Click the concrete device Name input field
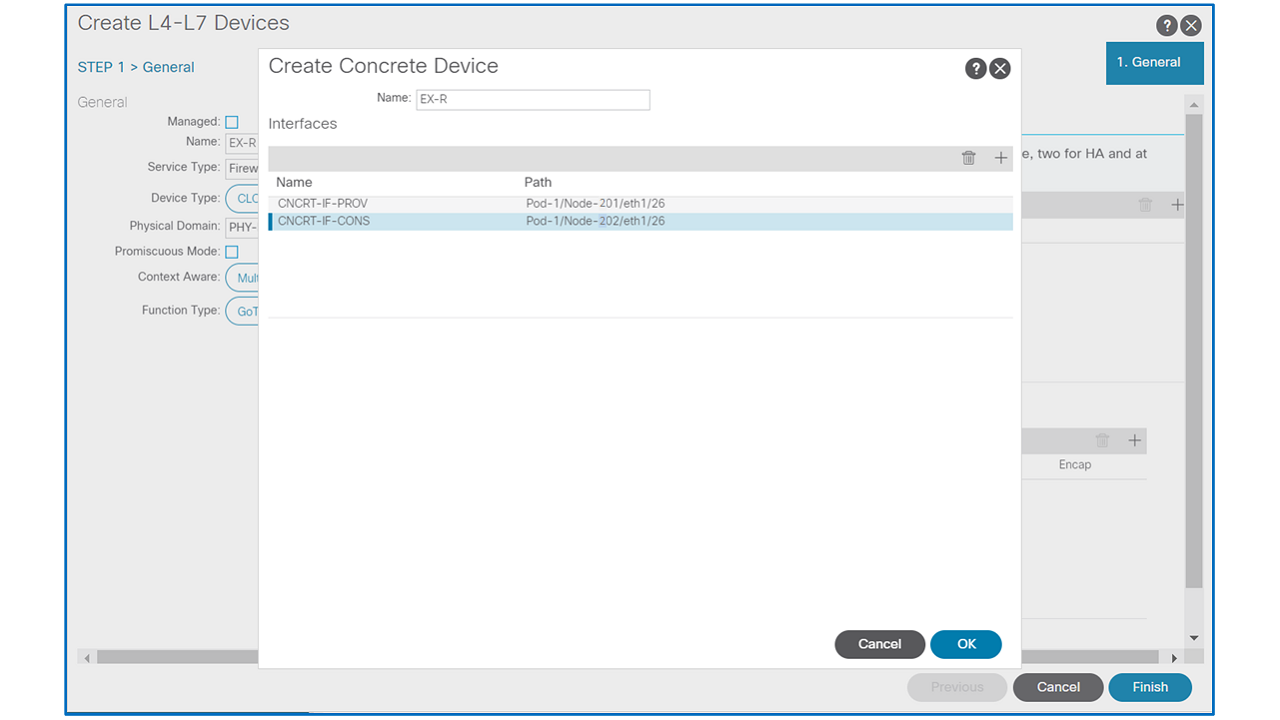 point(532,100)
